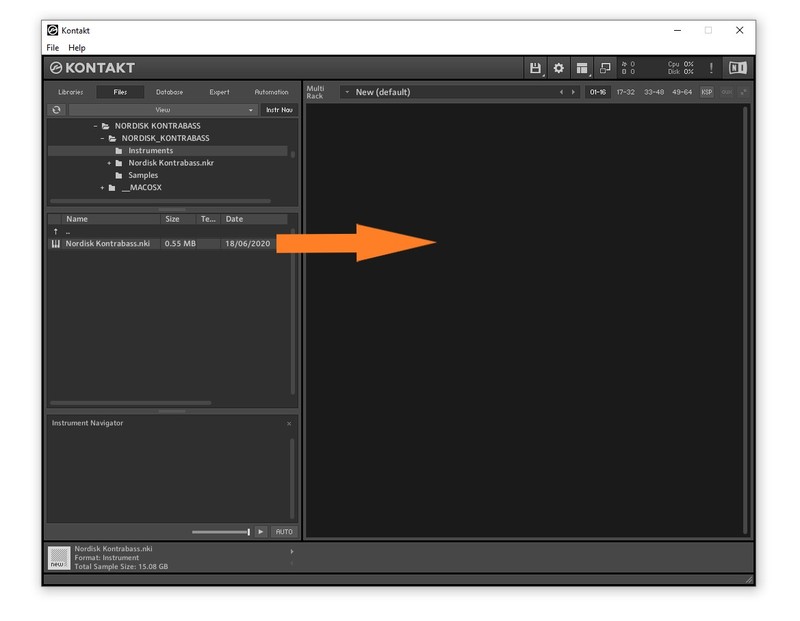
Task: Click the exclamation panic restart button
Action: click(711, 68)
